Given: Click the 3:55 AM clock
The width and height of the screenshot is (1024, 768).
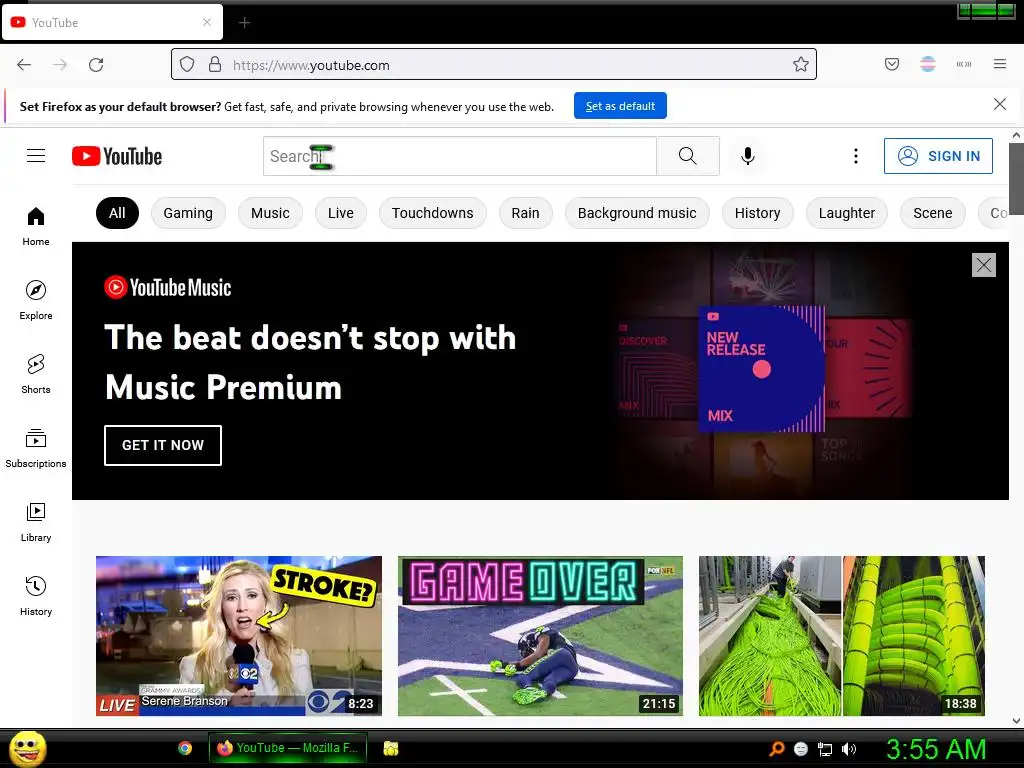Looking at the screenshot, I should [x=936, y=749].
